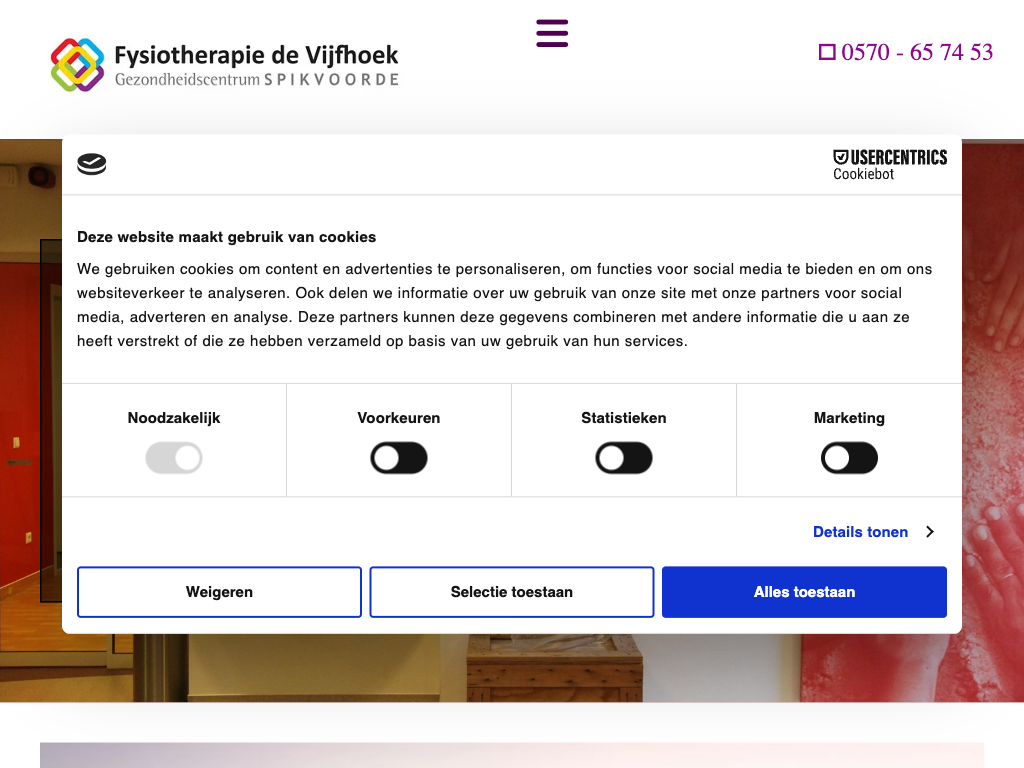This screenshot has width=1024, height=768.
Task: Click the Cookiebot oval logo icon
Action: [x=91, y=165]
